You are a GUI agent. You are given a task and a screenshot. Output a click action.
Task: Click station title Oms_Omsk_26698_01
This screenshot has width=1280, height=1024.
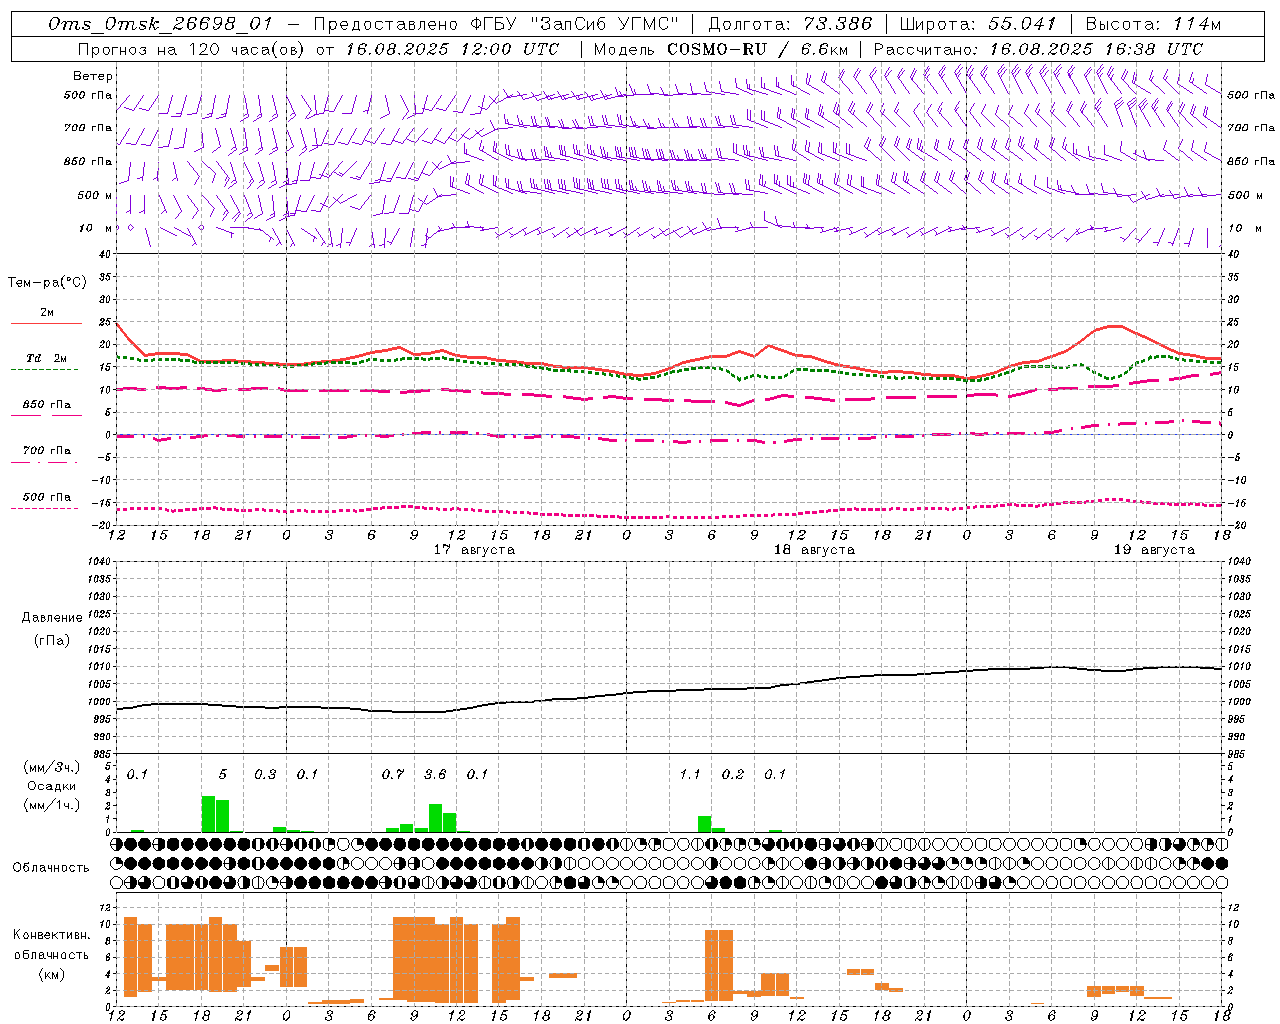click(160, 24)
